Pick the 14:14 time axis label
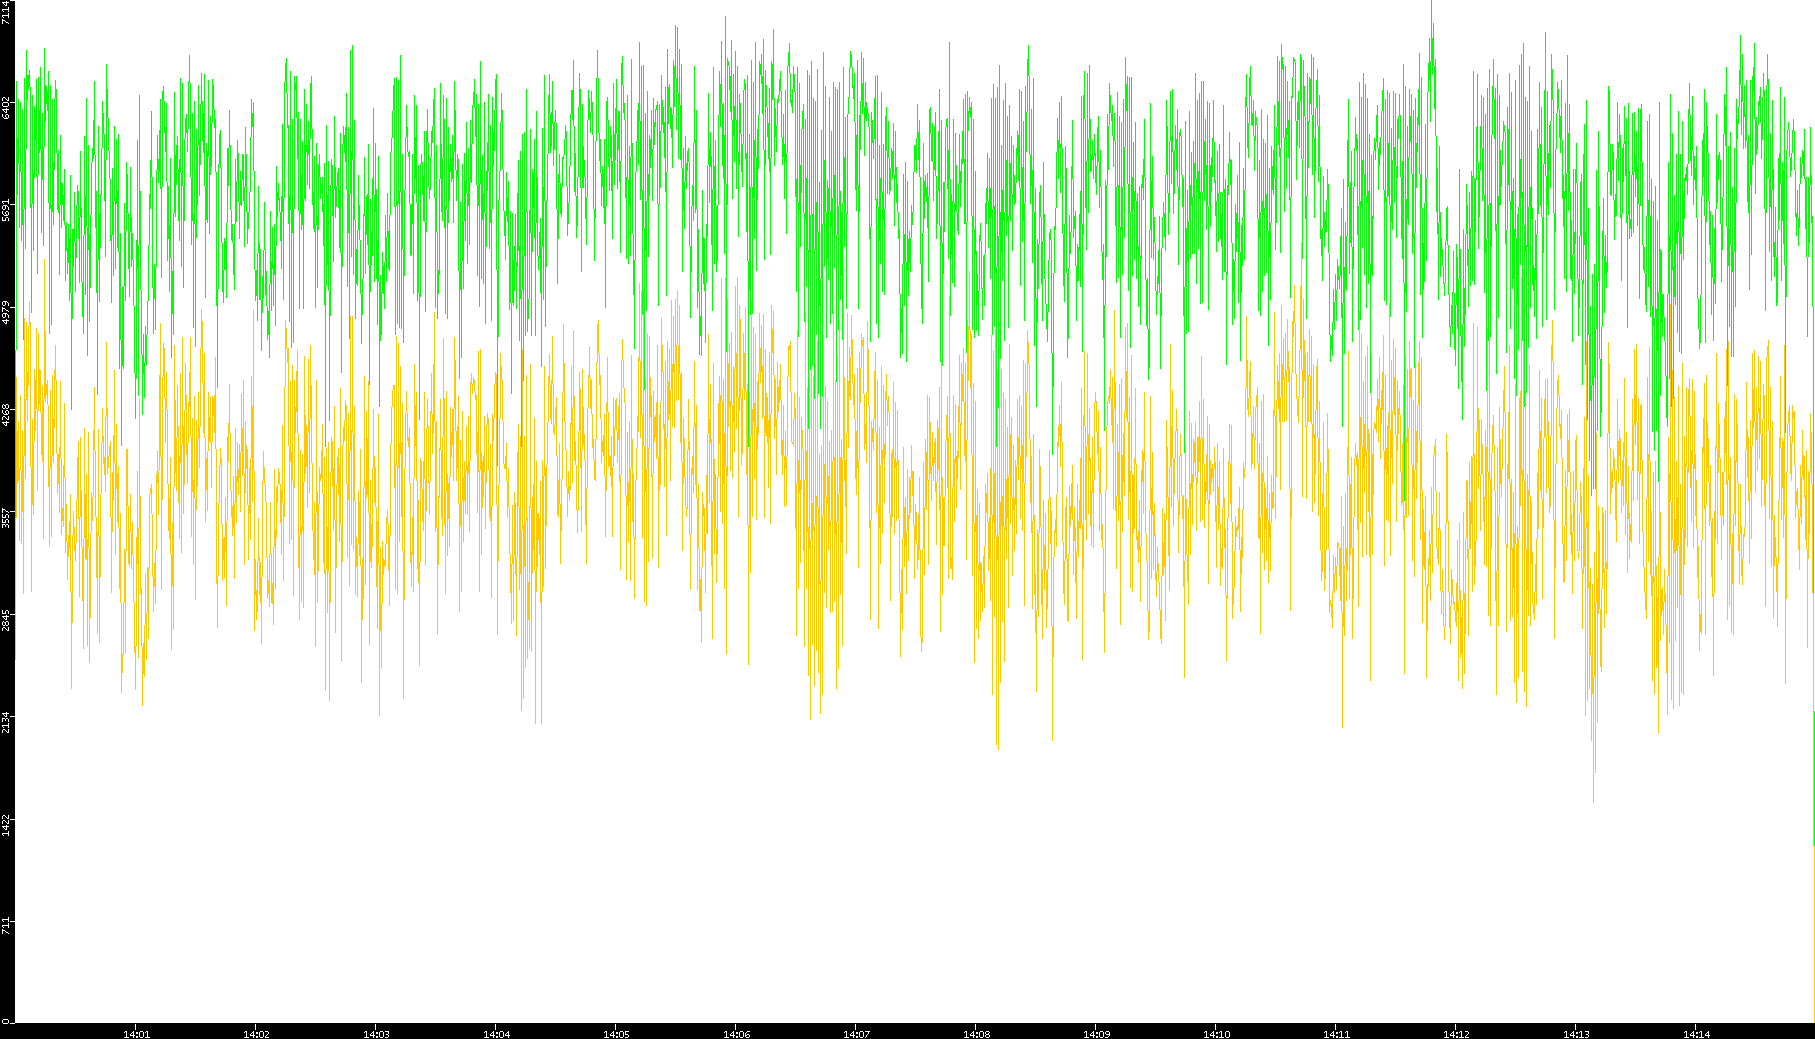The width and height of the screenshot is (1815, 1039). 1696,1033
